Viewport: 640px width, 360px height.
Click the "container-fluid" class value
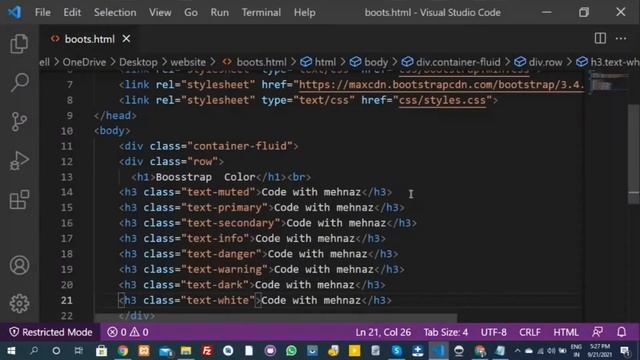240,146
